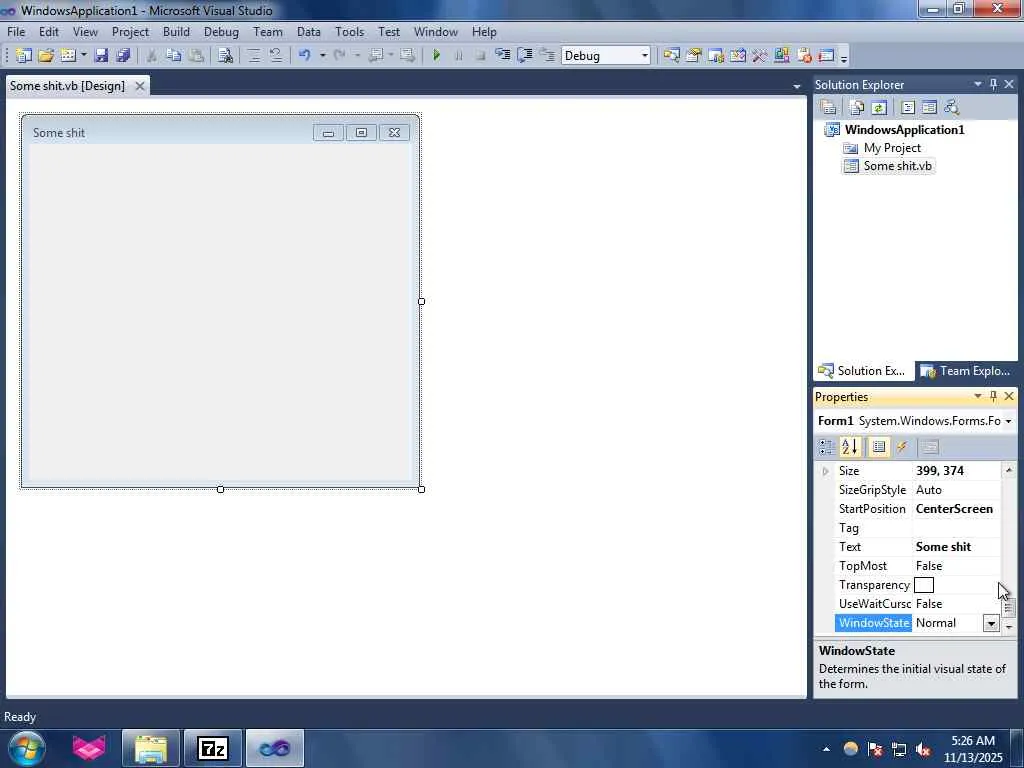Open the Toolbox hammer-wrench icon
Viewport: 1024px width, 768px height.
(x=760, y=56)
